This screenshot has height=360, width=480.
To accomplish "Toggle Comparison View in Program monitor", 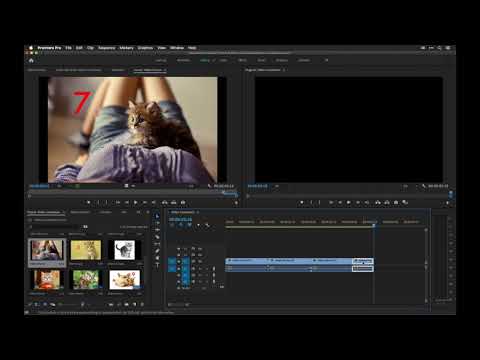I will coord(405,202).
